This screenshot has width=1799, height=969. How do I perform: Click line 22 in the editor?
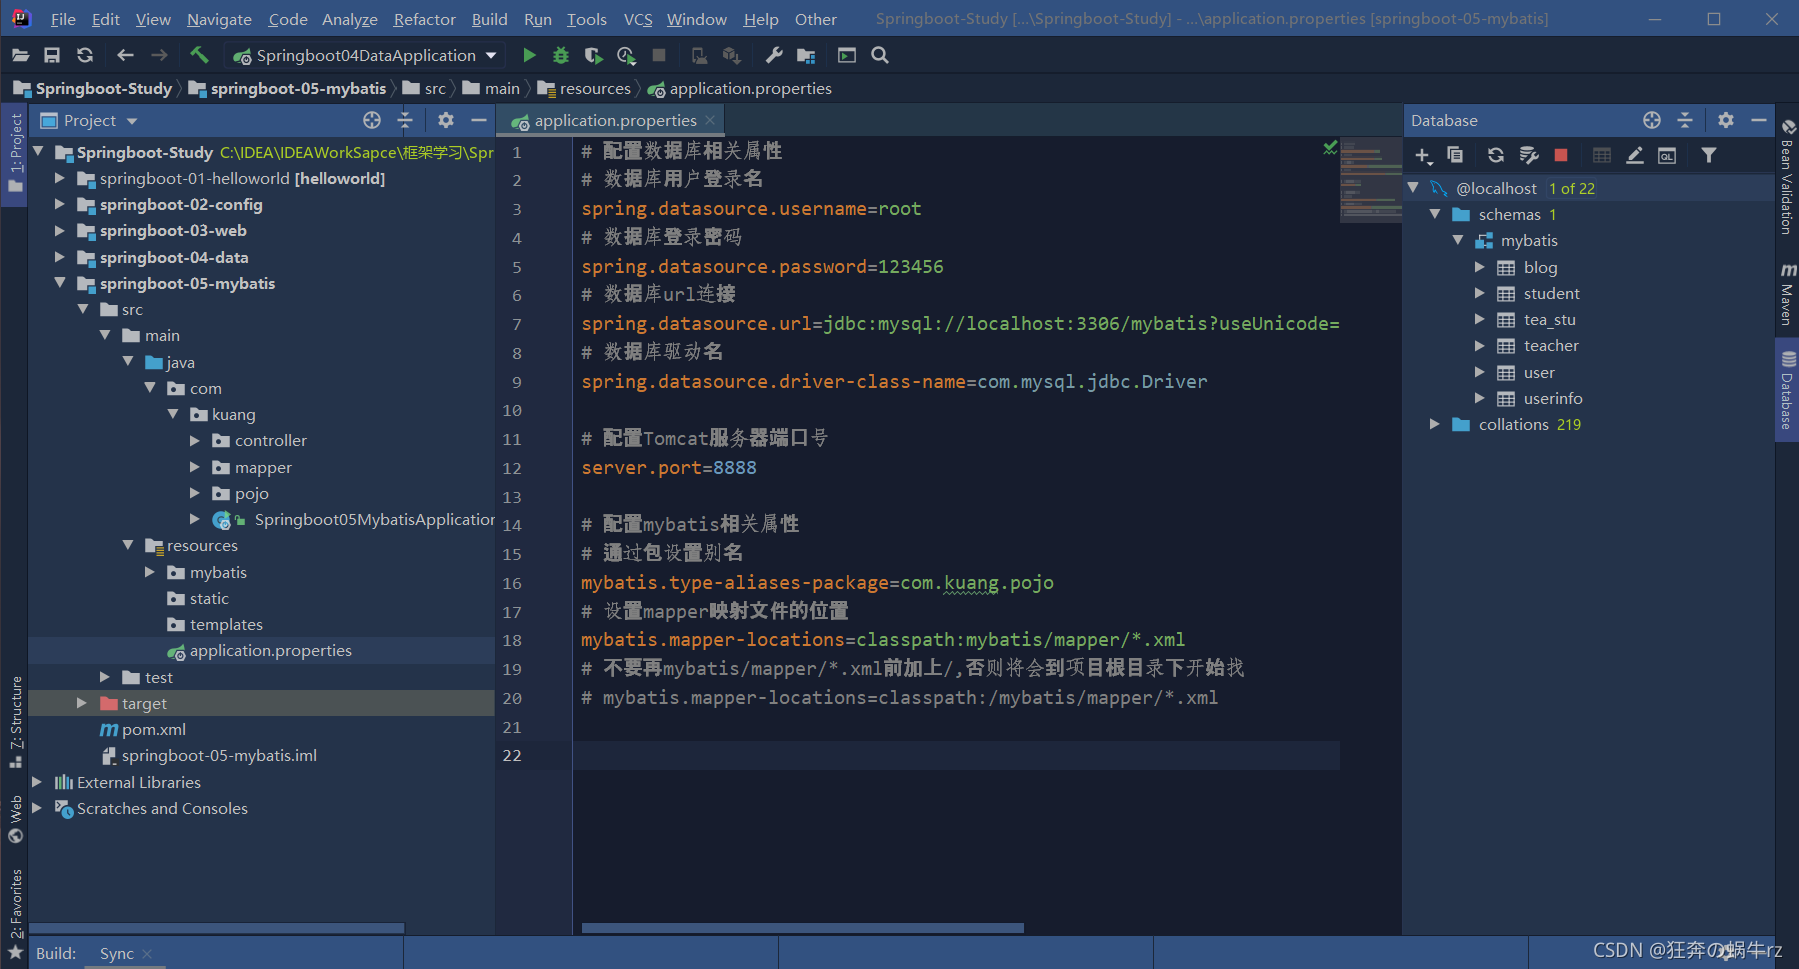pyautogui.click(x=956, y=755)
